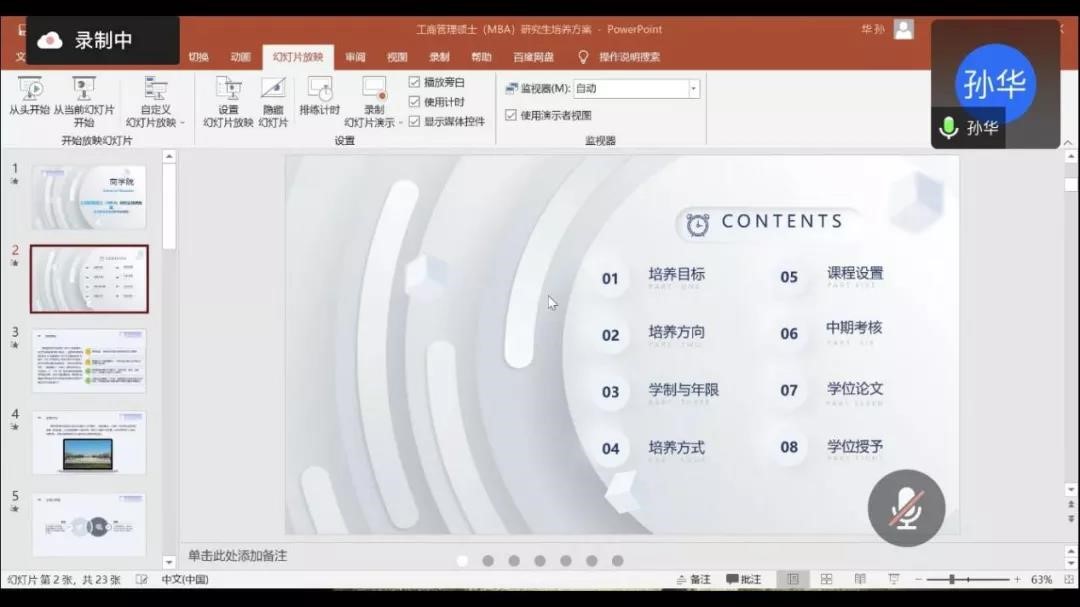Viewport: 1080px width, 607px height.
Task: Click the clock icon beside CONTENTS
Action: pyautogui.click(x=697, y=224)
